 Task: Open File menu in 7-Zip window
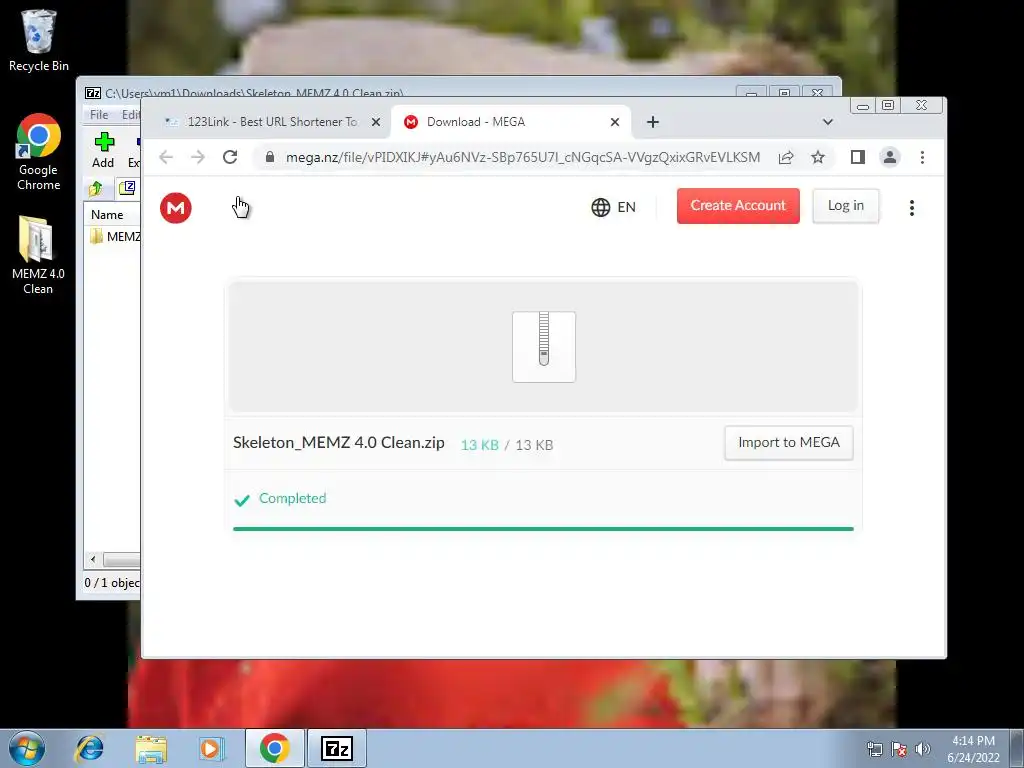pos(99,115)
